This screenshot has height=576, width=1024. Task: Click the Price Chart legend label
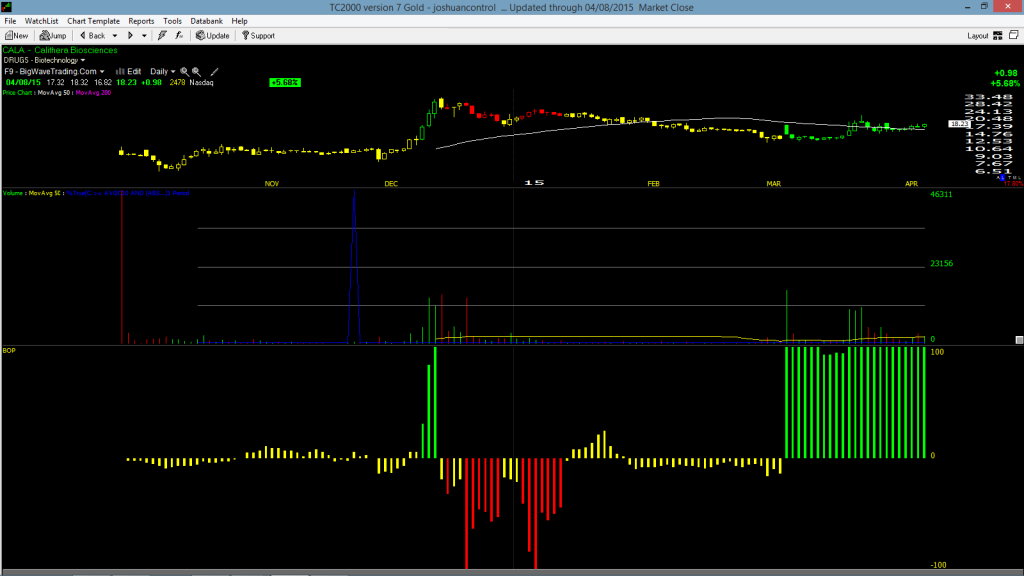click(x=18, y=93)
